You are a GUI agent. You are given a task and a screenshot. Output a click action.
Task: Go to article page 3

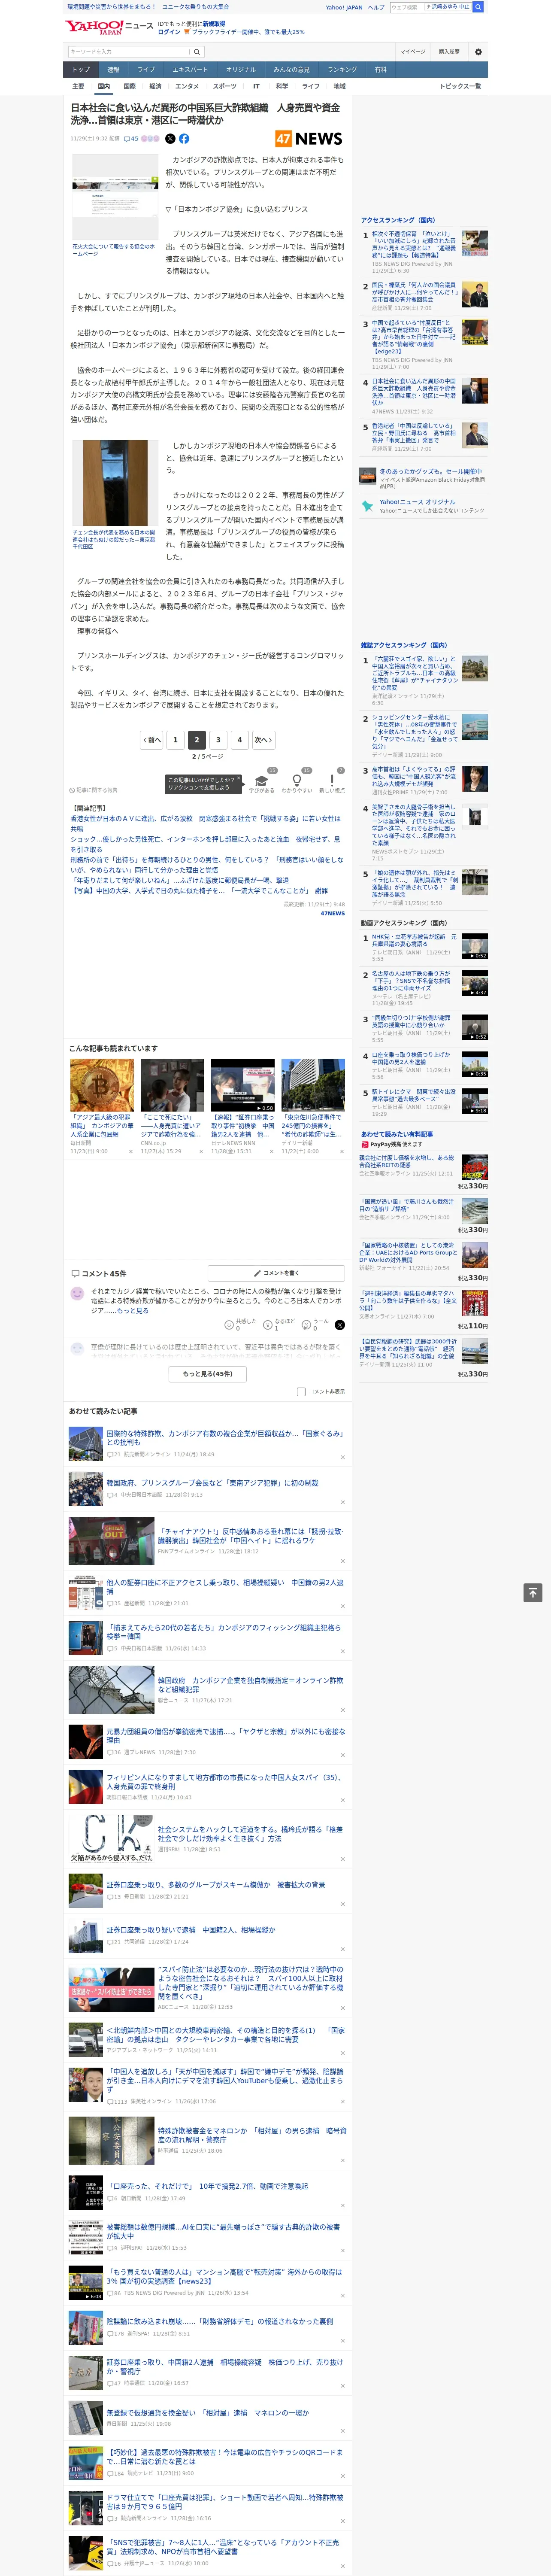(x=218, y=740)
